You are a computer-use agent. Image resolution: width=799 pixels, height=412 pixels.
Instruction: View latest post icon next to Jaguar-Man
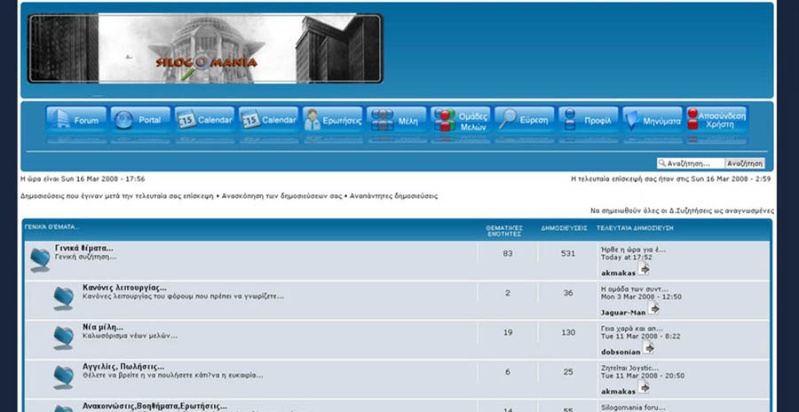point(653,309)
